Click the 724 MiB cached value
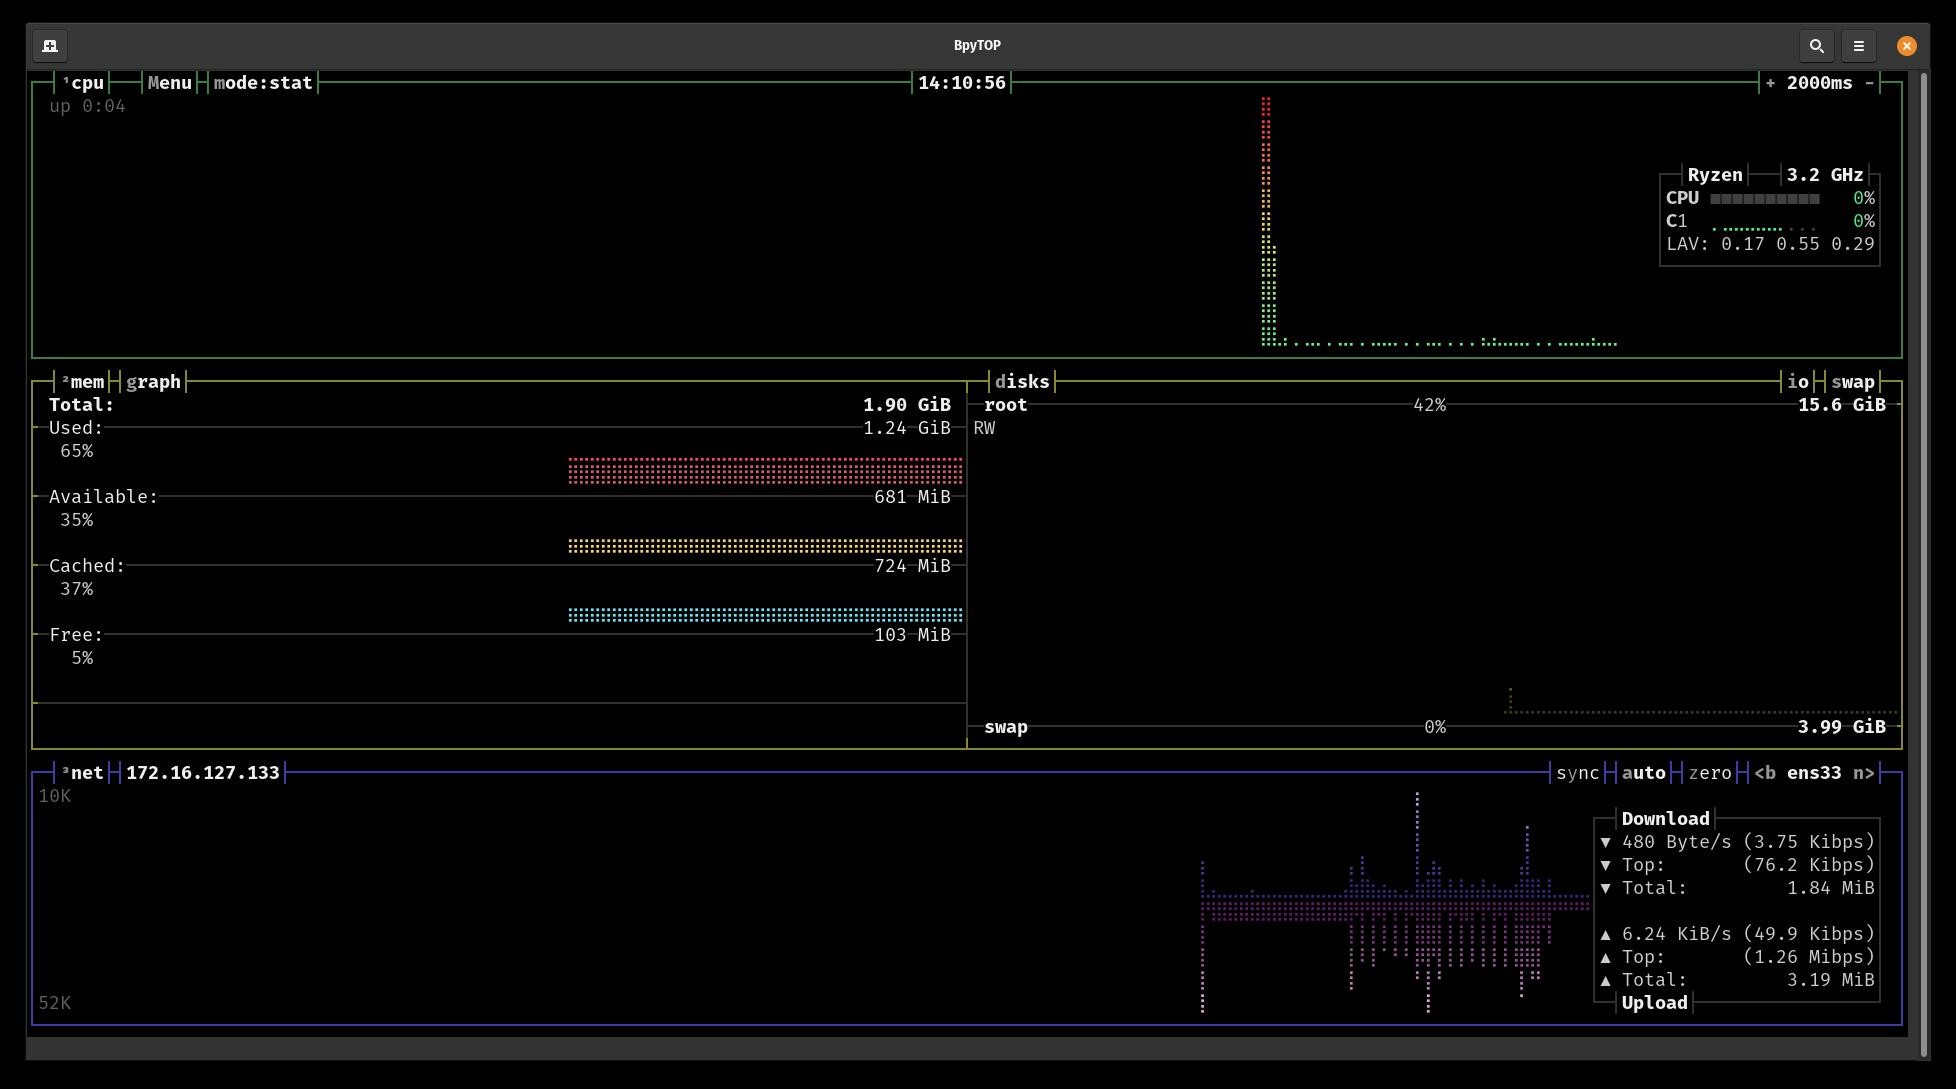This screenshot has width=1956, height=1089. pos(912,566)
